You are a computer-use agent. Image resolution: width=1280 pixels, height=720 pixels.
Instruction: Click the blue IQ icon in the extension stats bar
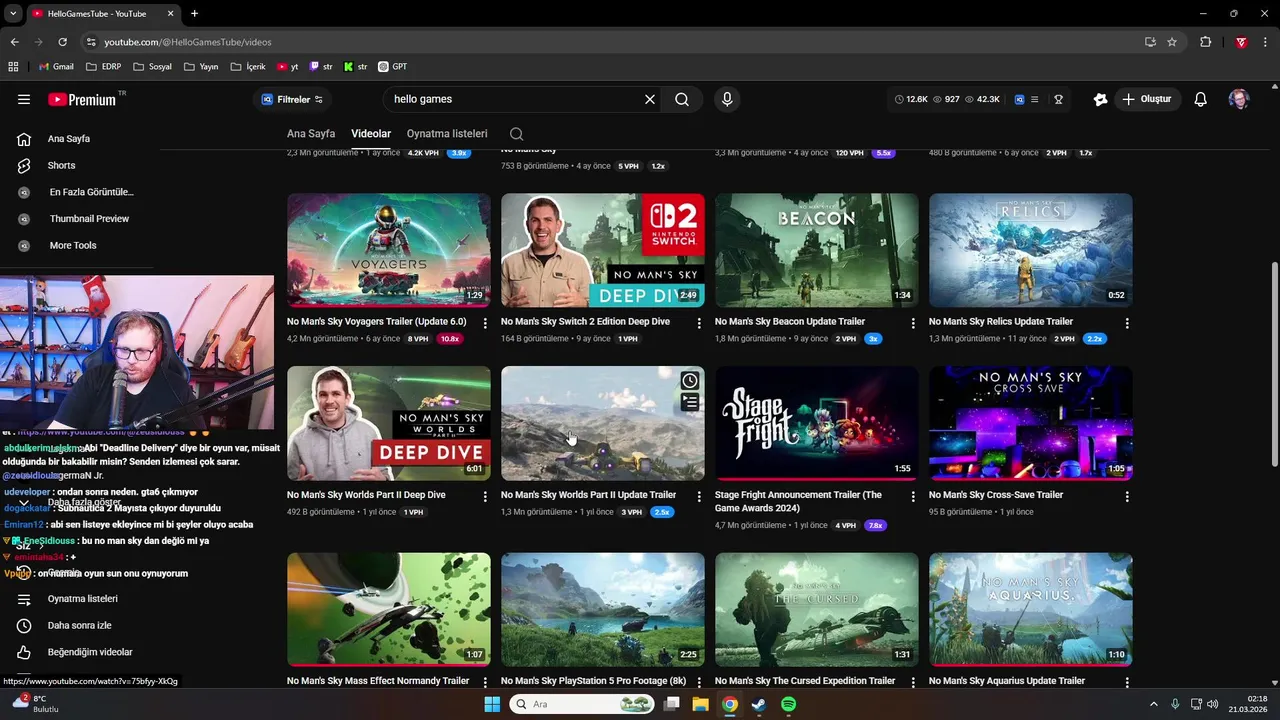pyautogui.click(x=1019, y=99)
